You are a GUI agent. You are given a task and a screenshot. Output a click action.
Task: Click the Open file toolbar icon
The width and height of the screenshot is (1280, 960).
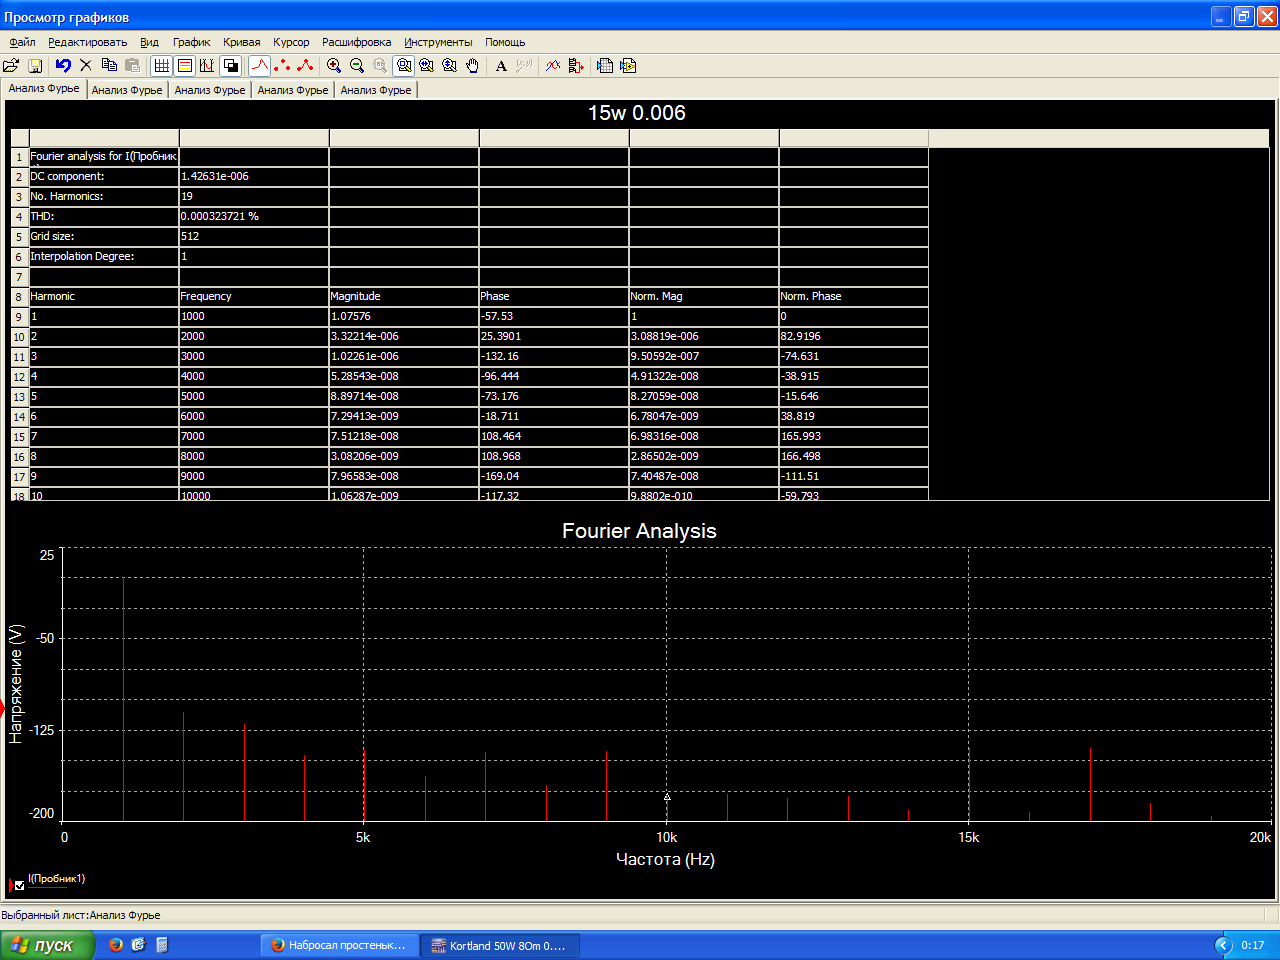tap(11, 66)
